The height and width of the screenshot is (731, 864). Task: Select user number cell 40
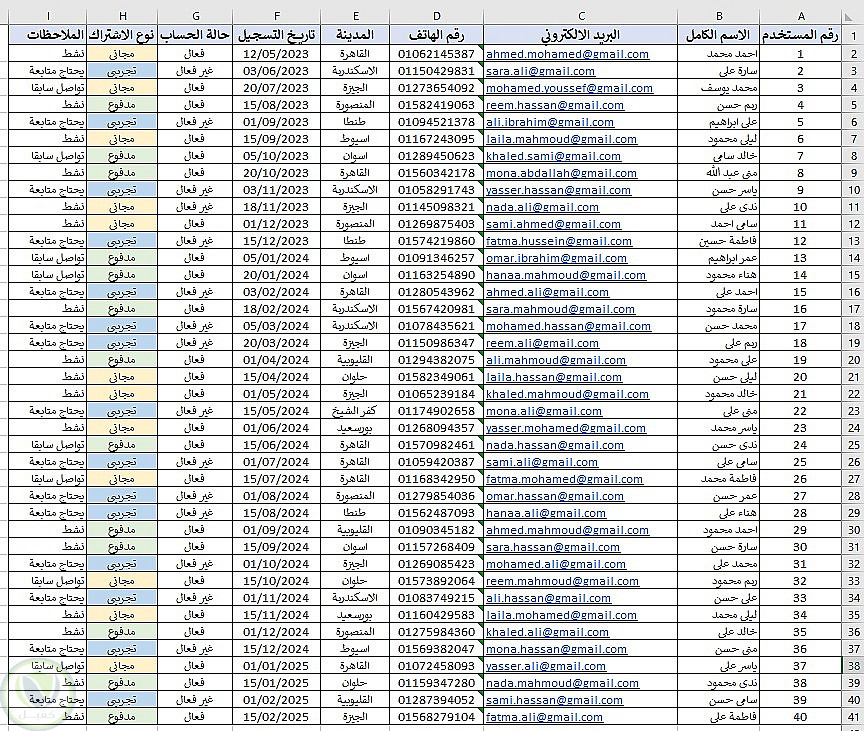[801, 717]
